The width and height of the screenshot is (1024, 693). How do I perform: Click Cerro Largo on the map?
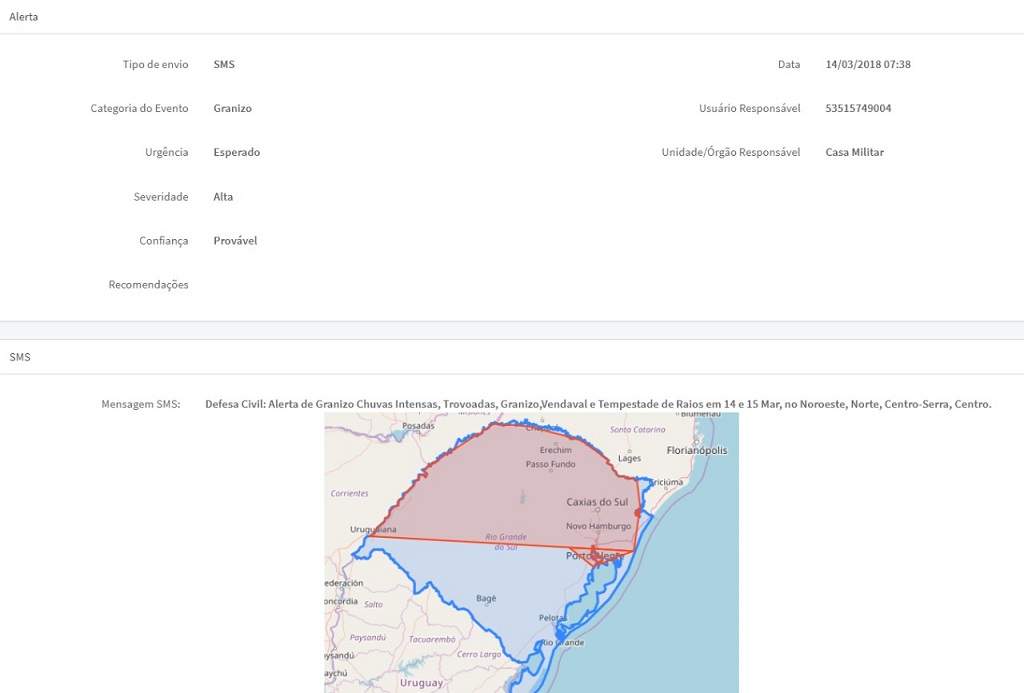479,654
